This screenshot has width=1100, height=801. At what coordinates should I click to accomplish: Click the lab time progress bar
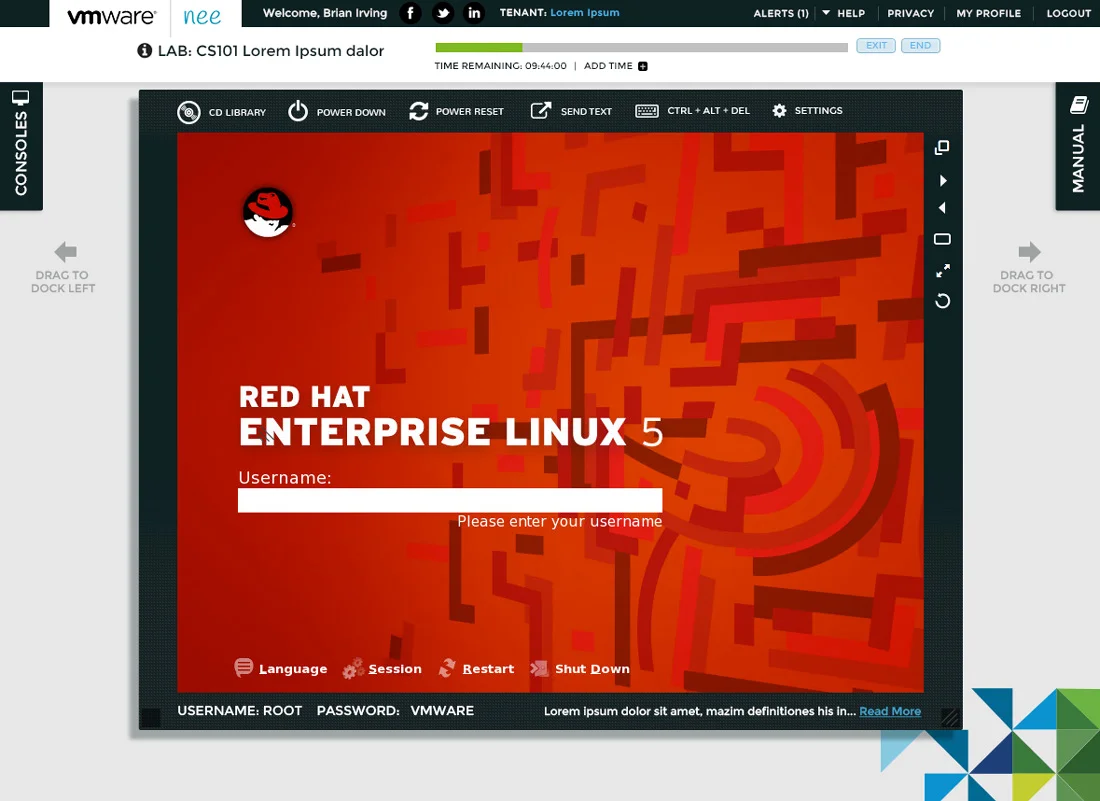[x=641, y=48]
